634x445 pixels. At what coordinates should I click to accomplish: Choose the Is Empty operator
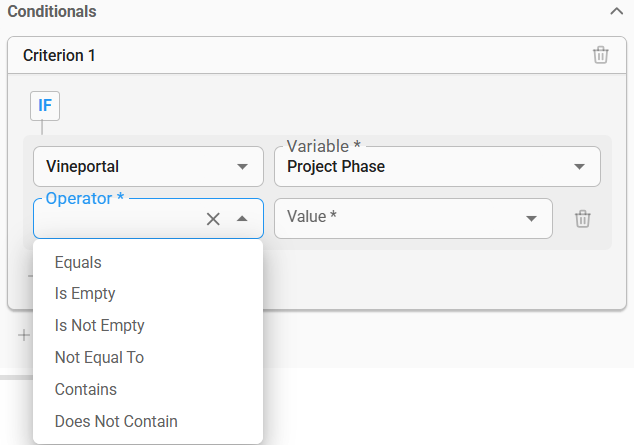(85, 294)
